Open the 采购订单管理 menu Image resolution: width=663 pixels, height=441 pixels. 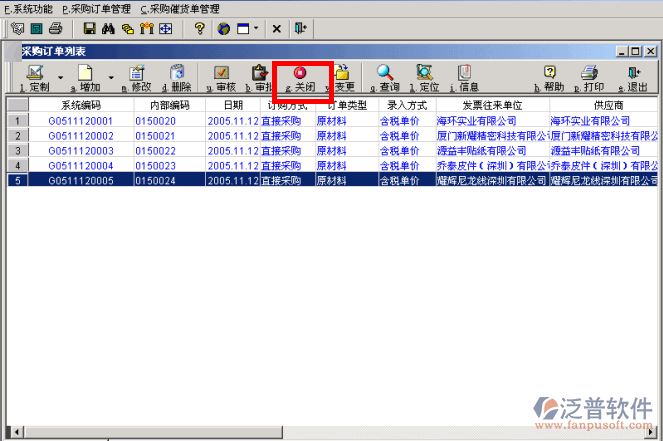click(x=97, y=8)
